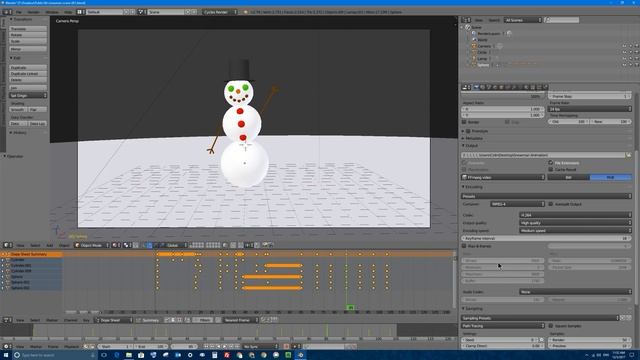
Task: Click the seed randomize clock icon
Action: pyautogui.click(x=542, y=340)
